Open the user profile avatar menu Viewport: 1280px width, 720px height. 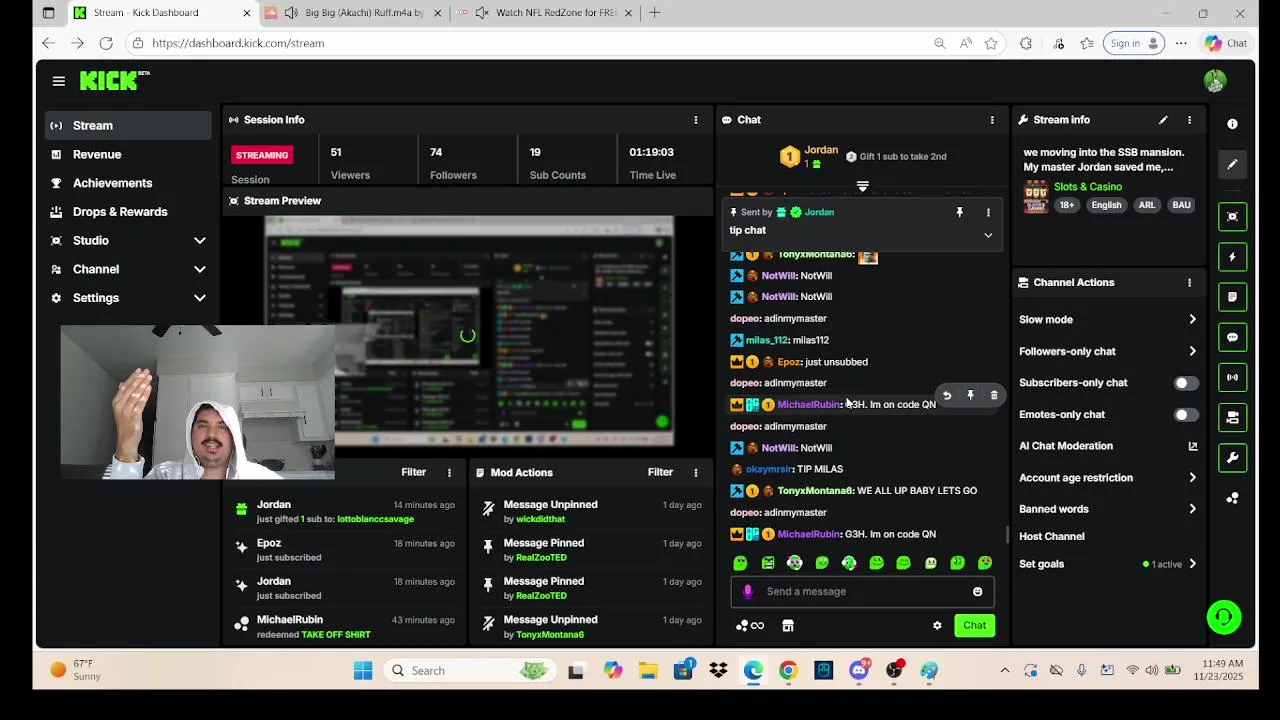1215,81
